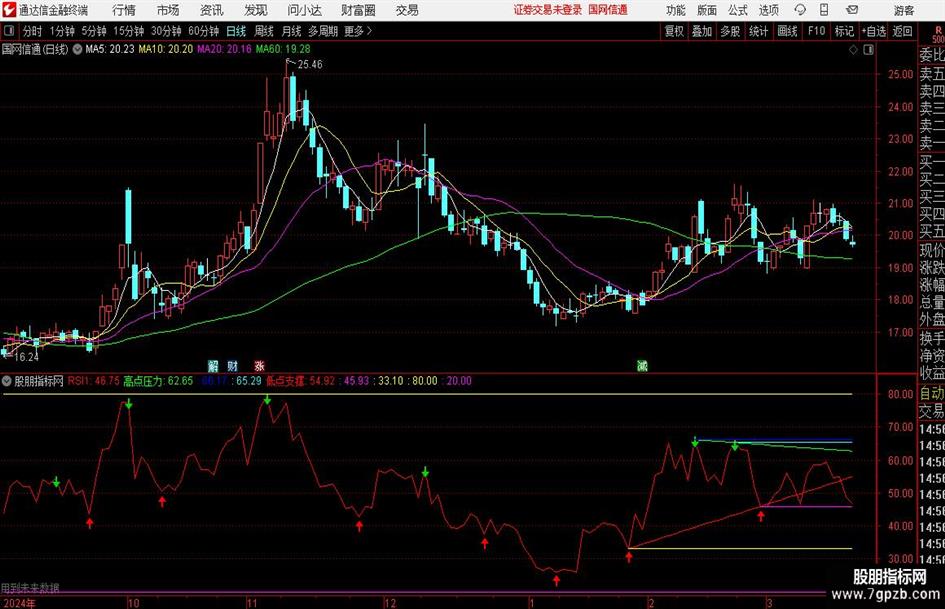Click the 财 marker icon under chart
The image size is (945, 609).
(233, 365)
